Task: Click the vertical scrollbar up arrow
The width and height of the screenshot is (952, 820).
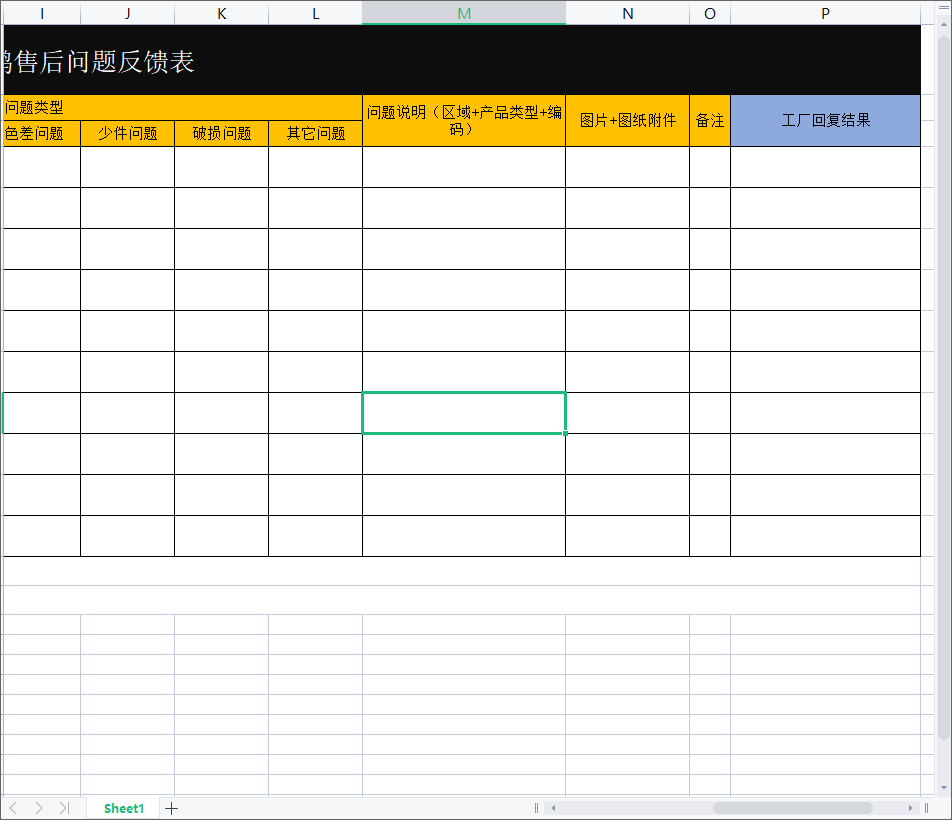Action: tap(944, 25)
